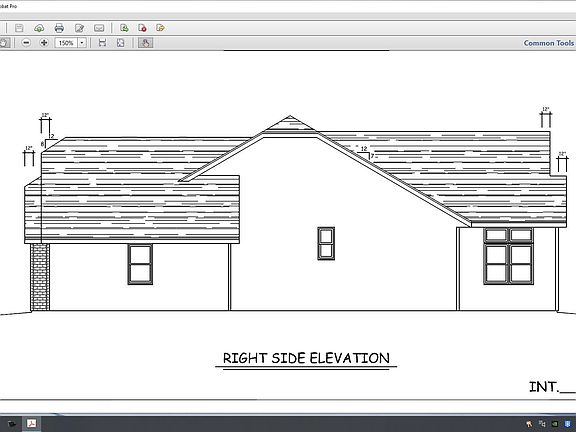Click the email envelope icon

click(x=99, y=28)
